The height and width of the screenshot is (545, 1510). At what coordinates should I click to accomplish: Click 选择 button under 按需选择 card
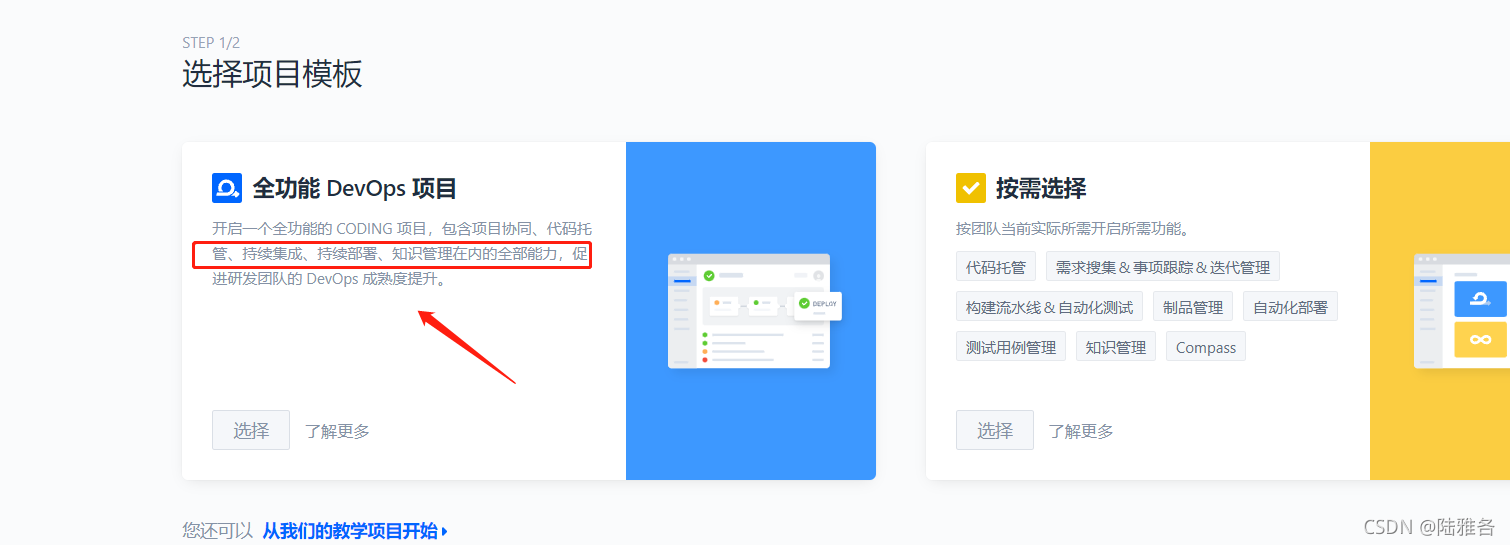tap(995, 430)
